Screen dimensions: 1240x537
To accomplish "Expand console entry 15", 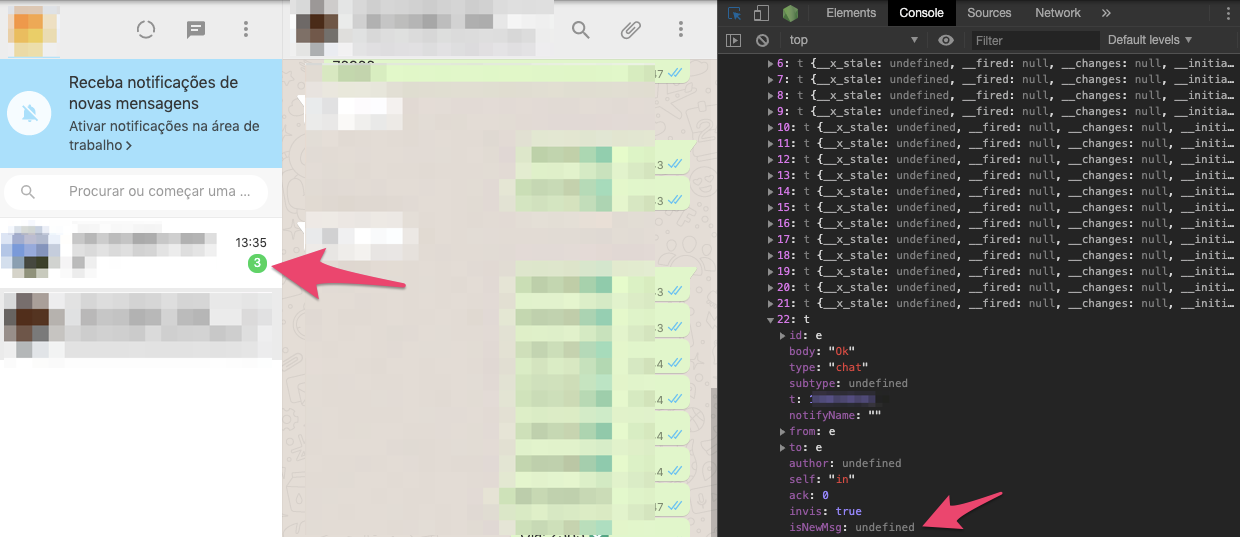I will (770, 208).
